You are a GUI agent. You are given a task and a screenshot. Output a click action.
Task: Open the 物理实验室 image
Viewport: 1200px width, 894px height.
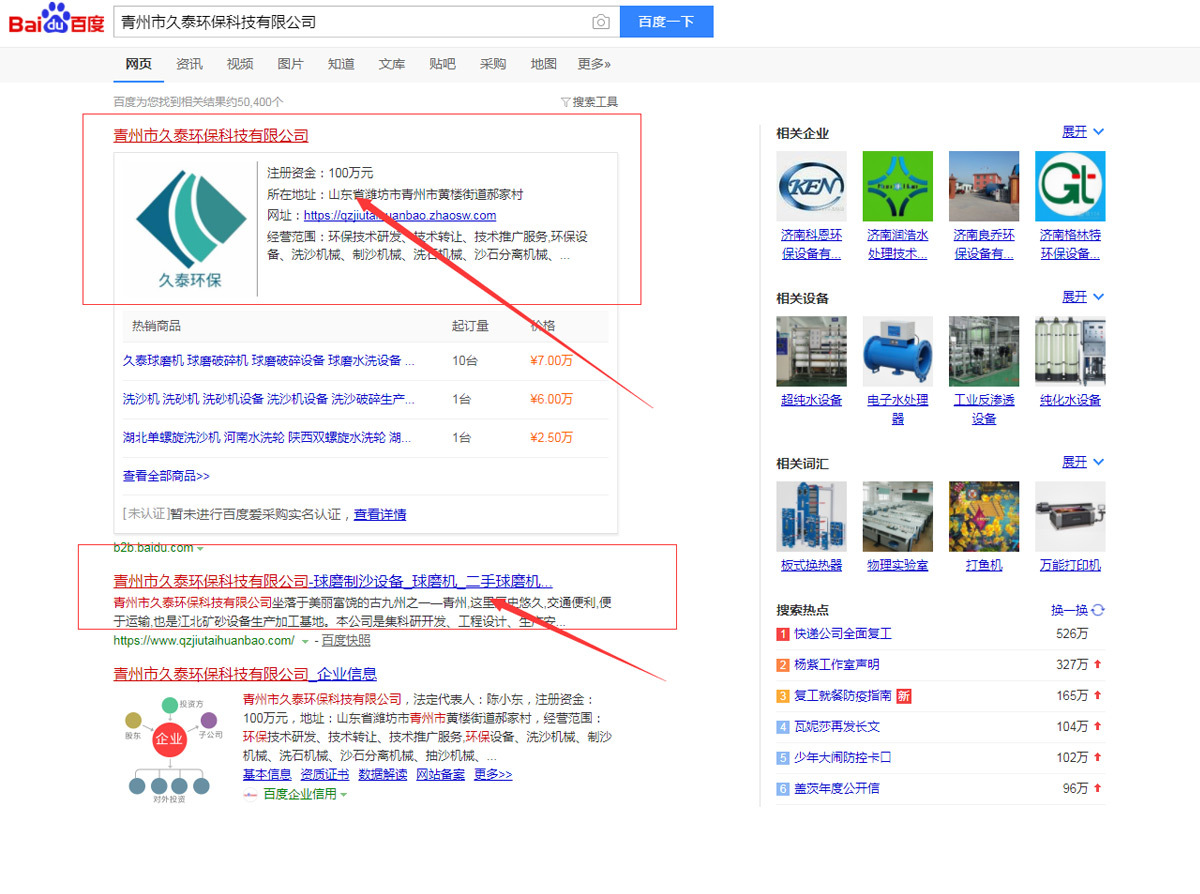tap(898, 516)
